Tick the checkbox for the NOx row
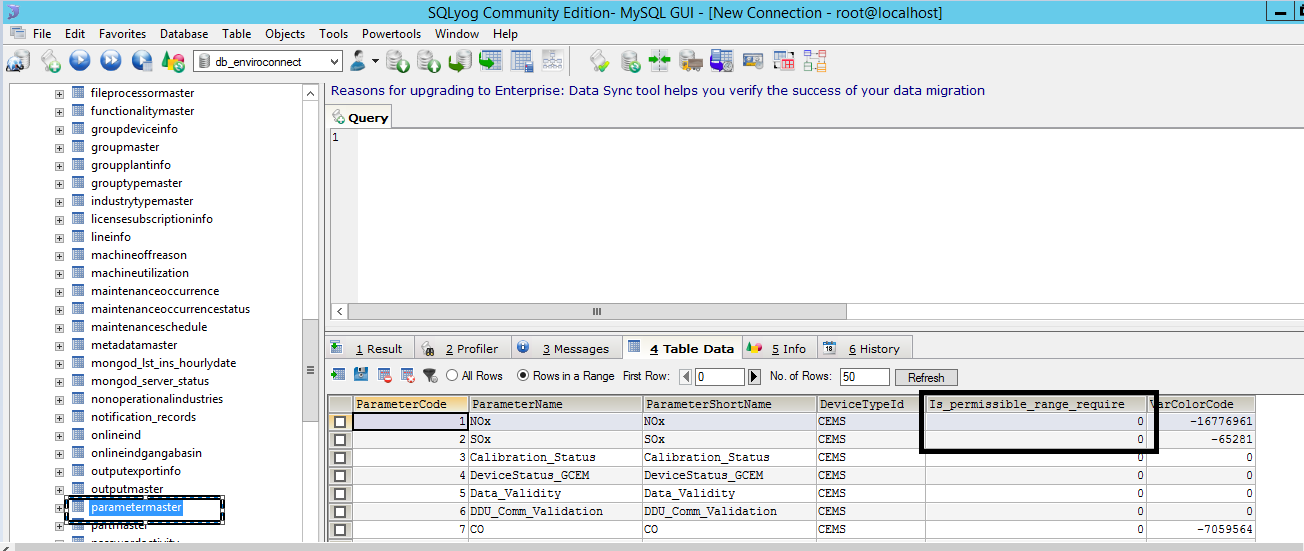The height and width of the screenshot is (551, 1304). tap(340, 422)
